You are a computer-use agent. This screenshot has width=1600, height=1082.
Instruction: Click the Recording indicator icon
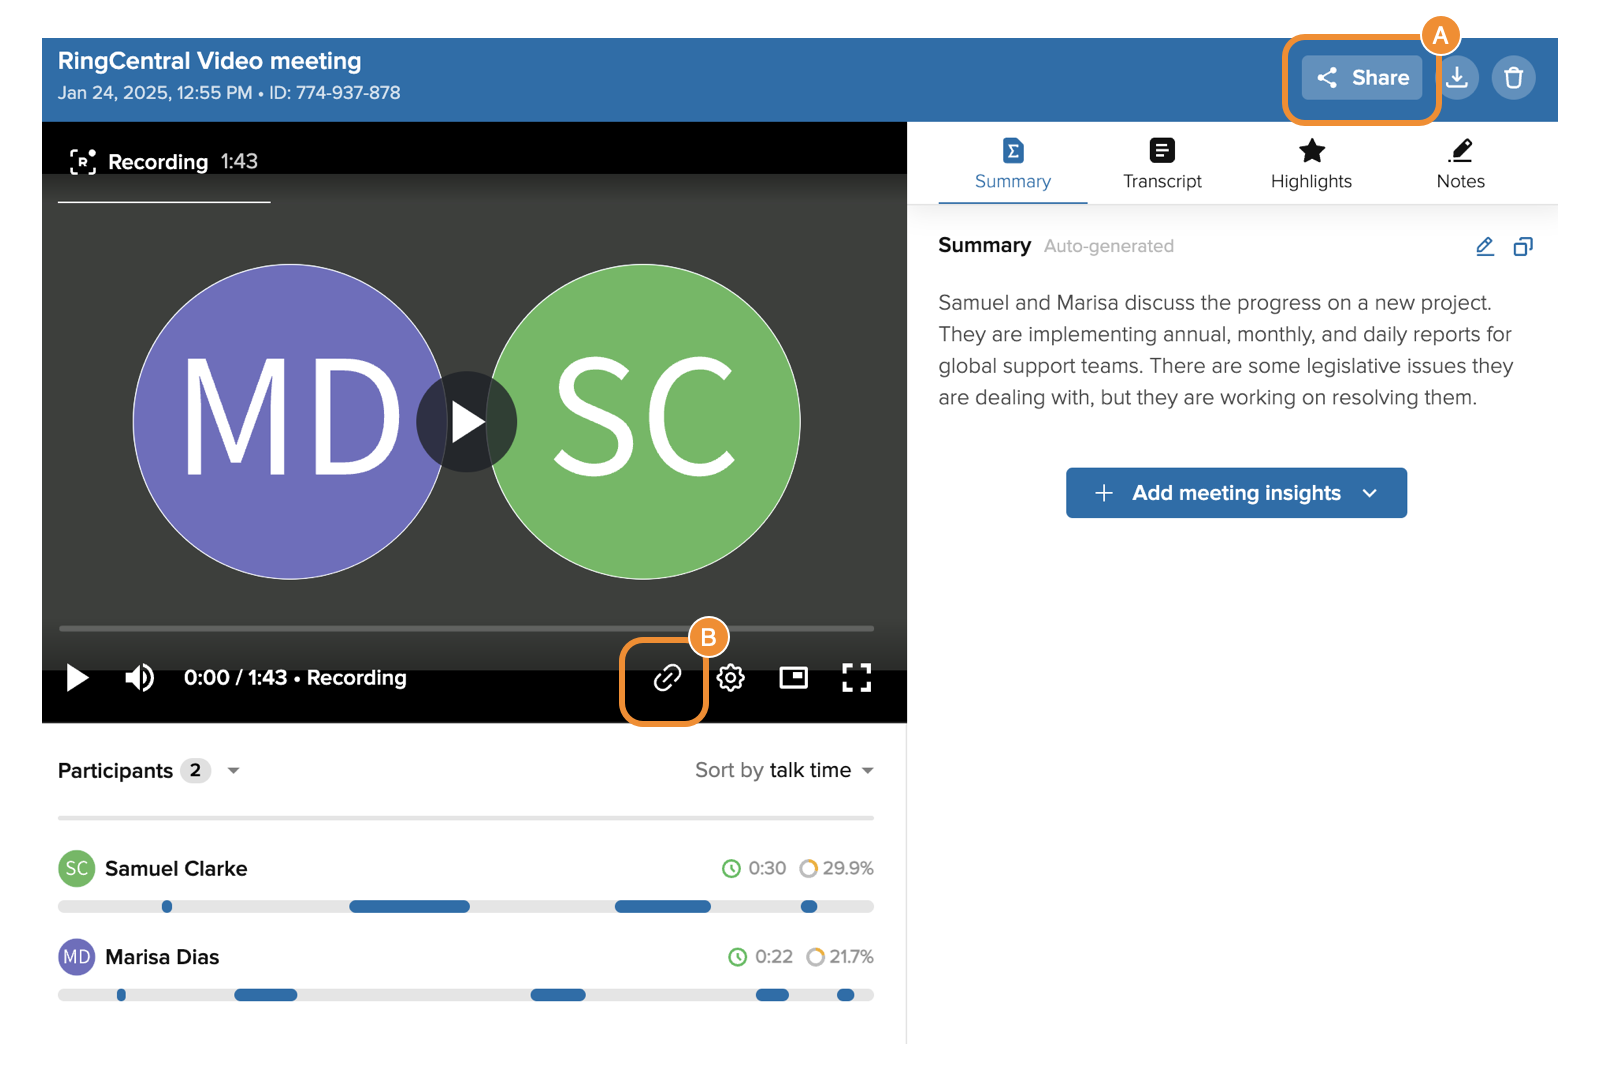coord(83,162)
